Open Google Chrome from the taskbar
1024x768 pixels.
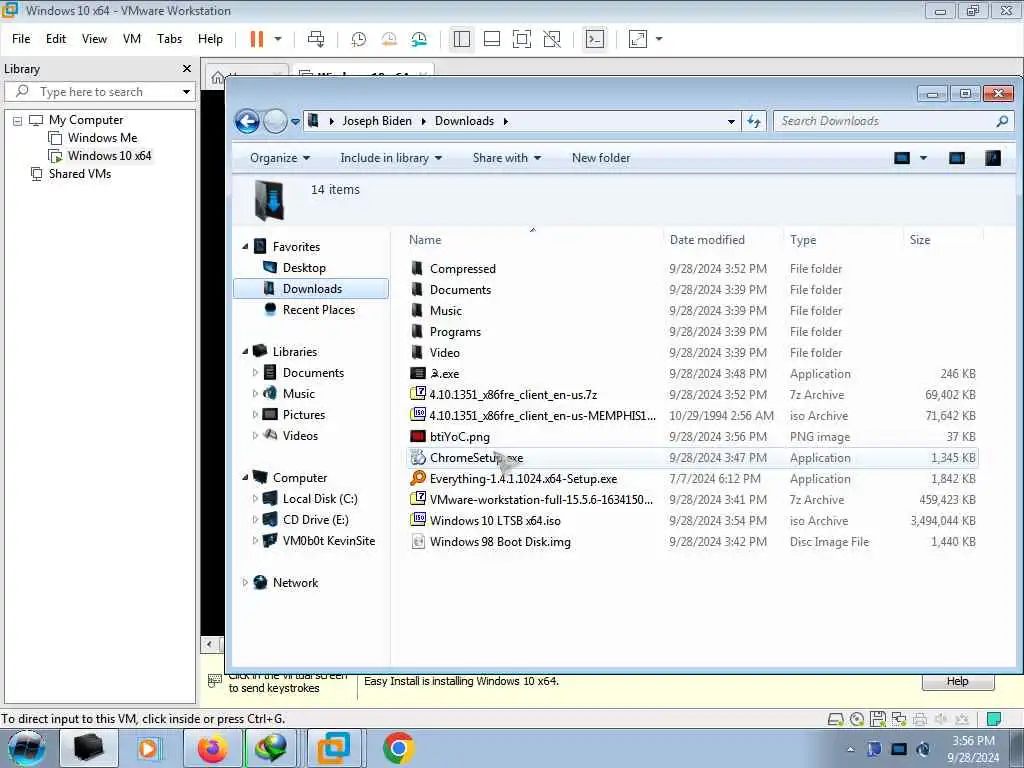(x=398, y=748)
